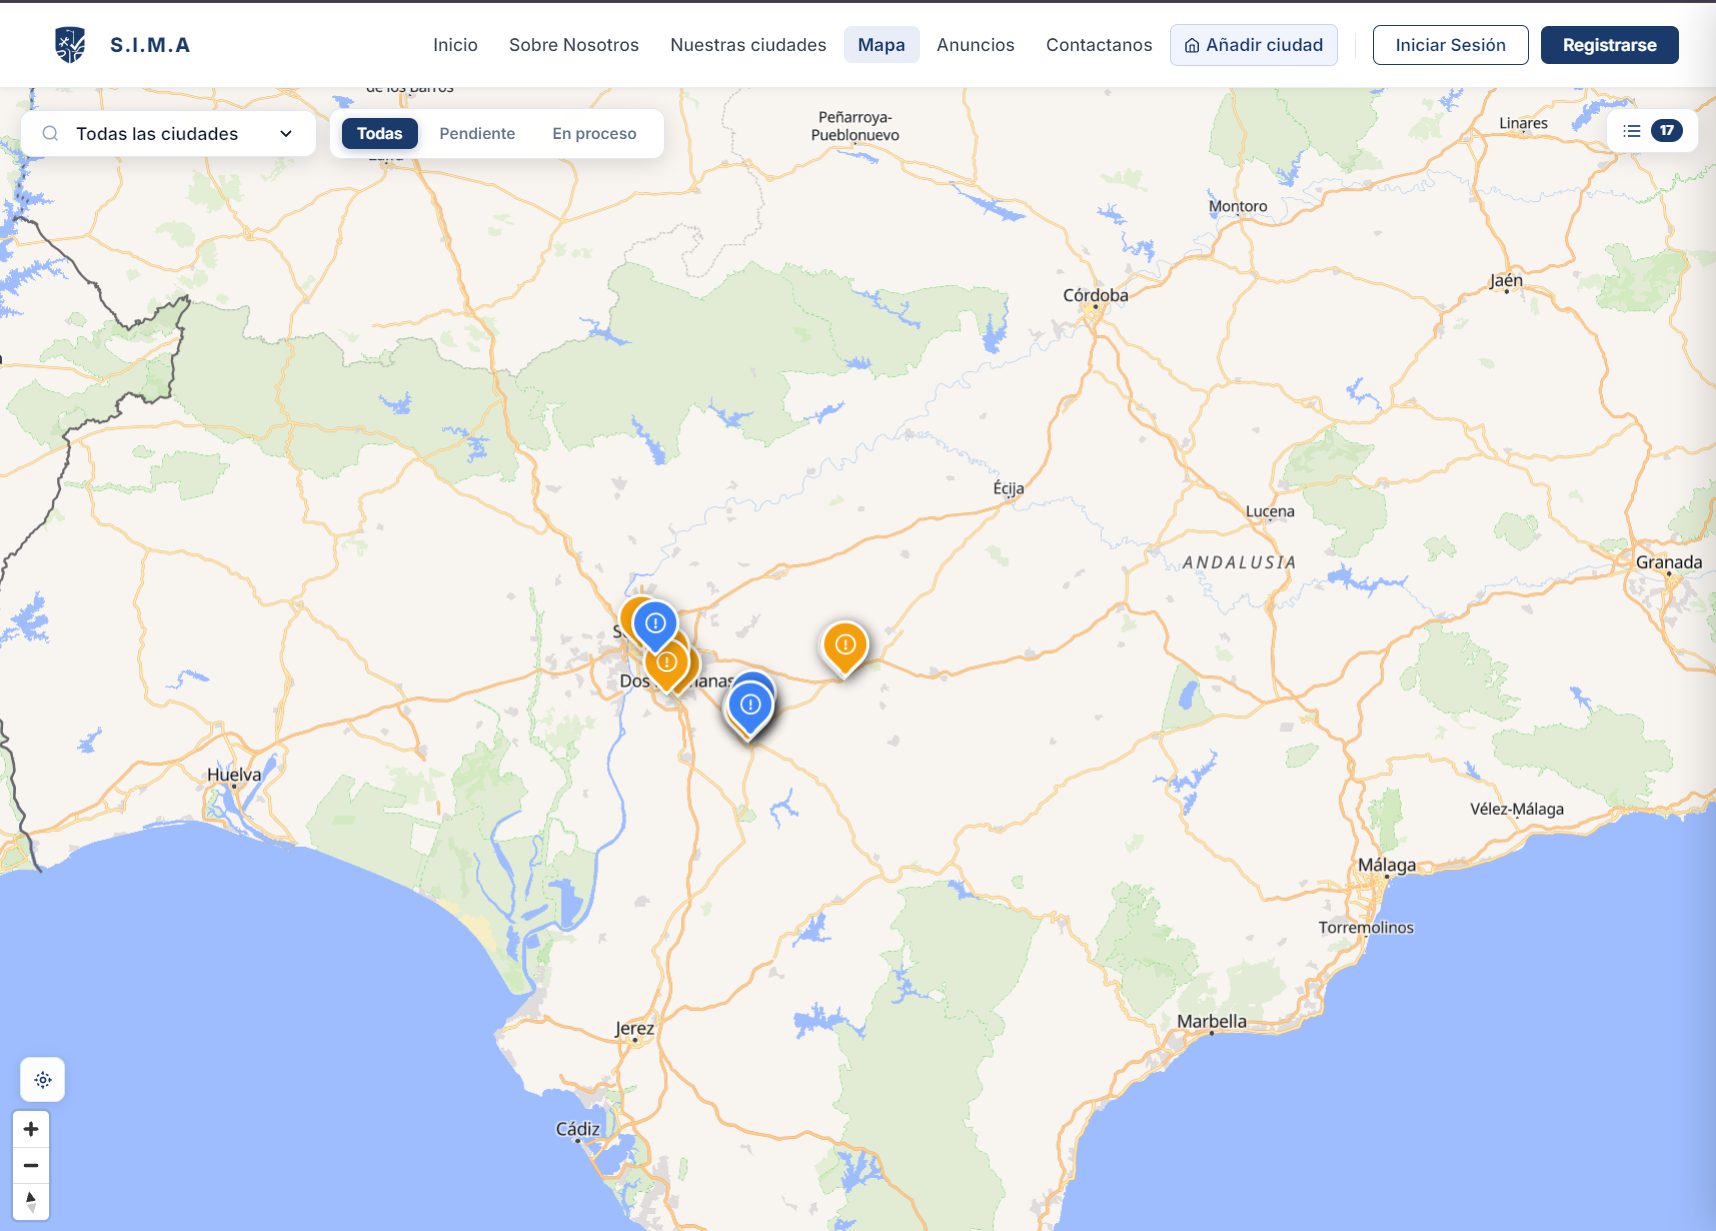Viewport: 1716px width, 1231px height.
Task: Filter incidents by Pendiente status
Action: [477, 134]
